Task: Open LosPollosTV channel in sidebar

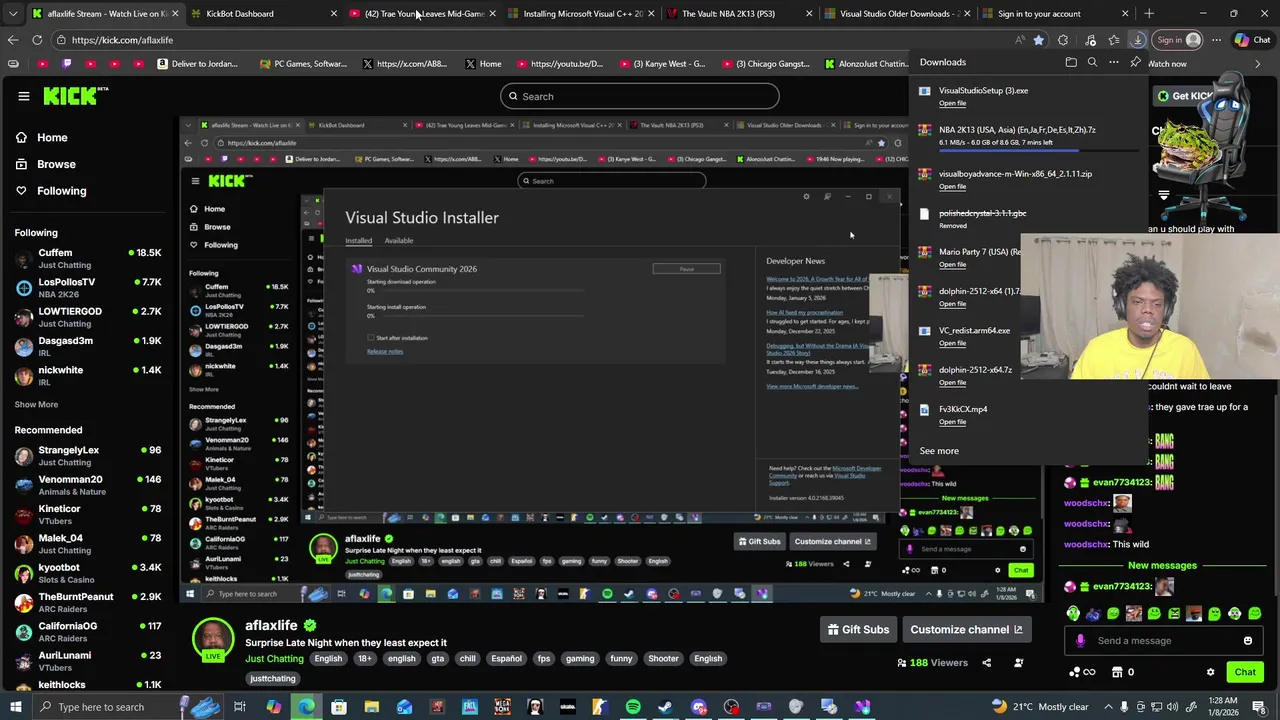Action: point(88,287)
